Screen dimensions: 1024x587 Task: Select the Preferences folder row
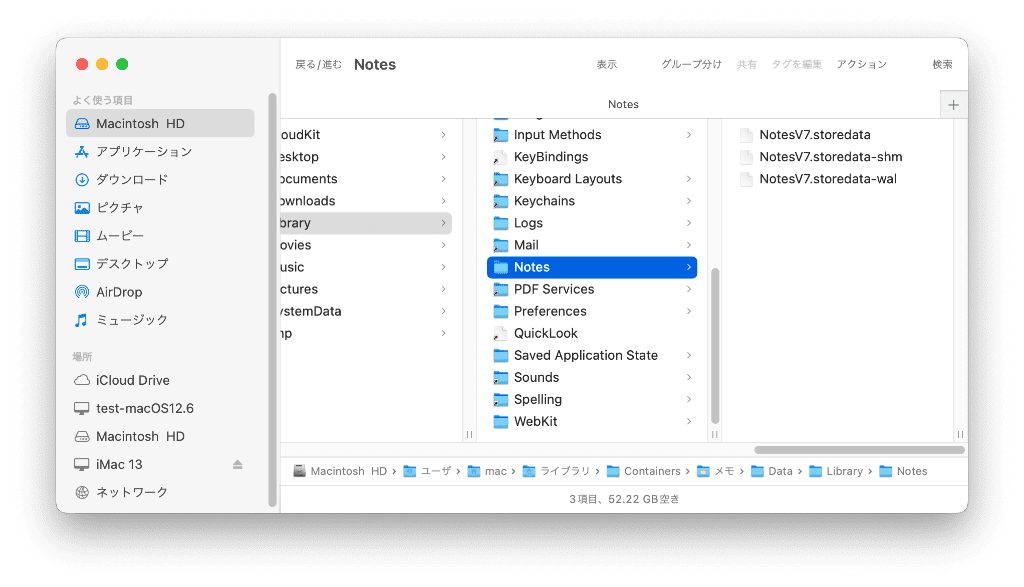click(592, 311)
